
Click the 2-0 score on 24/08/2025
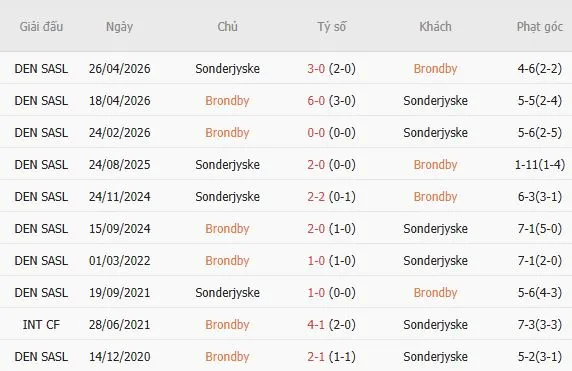(x=316, y=165)
